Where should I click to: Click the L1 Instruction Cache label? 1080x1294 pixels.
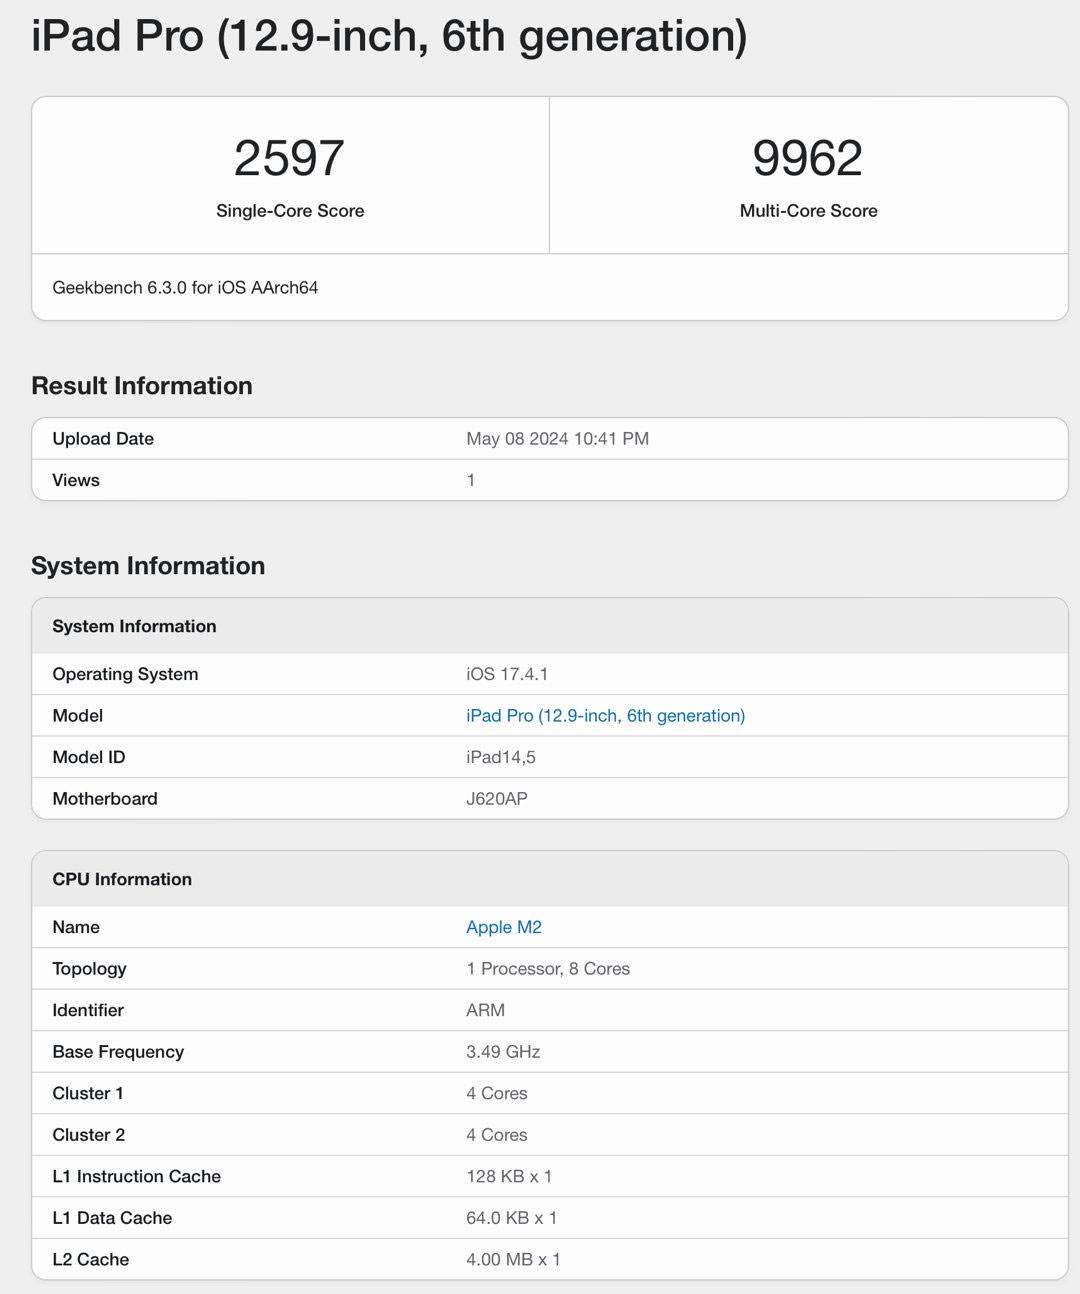(x=137, y=1177)
